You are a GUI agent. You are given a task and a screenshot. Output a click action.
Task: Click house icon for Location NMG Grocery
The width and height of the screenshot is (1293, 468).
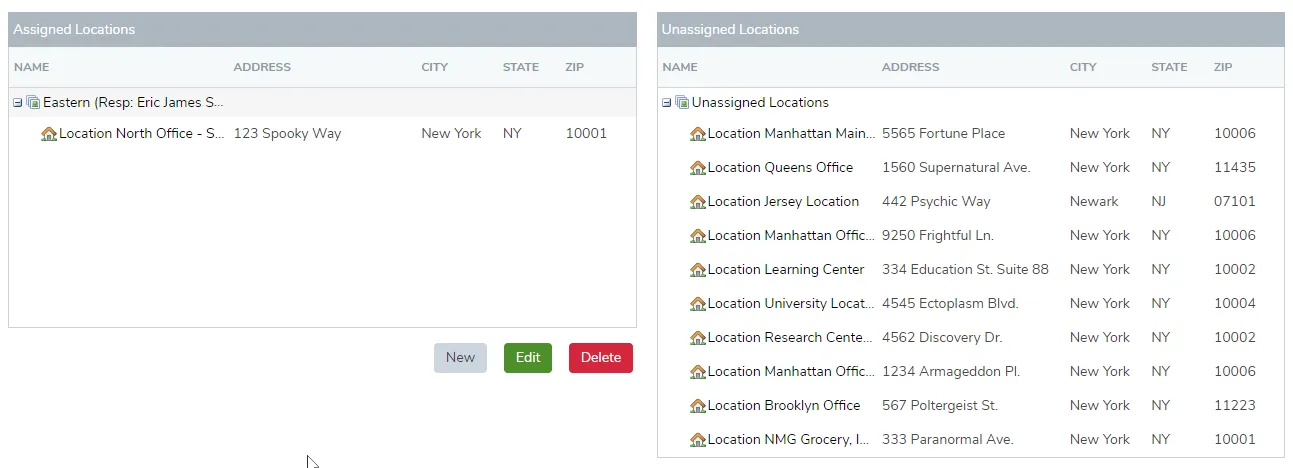[x=698, y=440]
